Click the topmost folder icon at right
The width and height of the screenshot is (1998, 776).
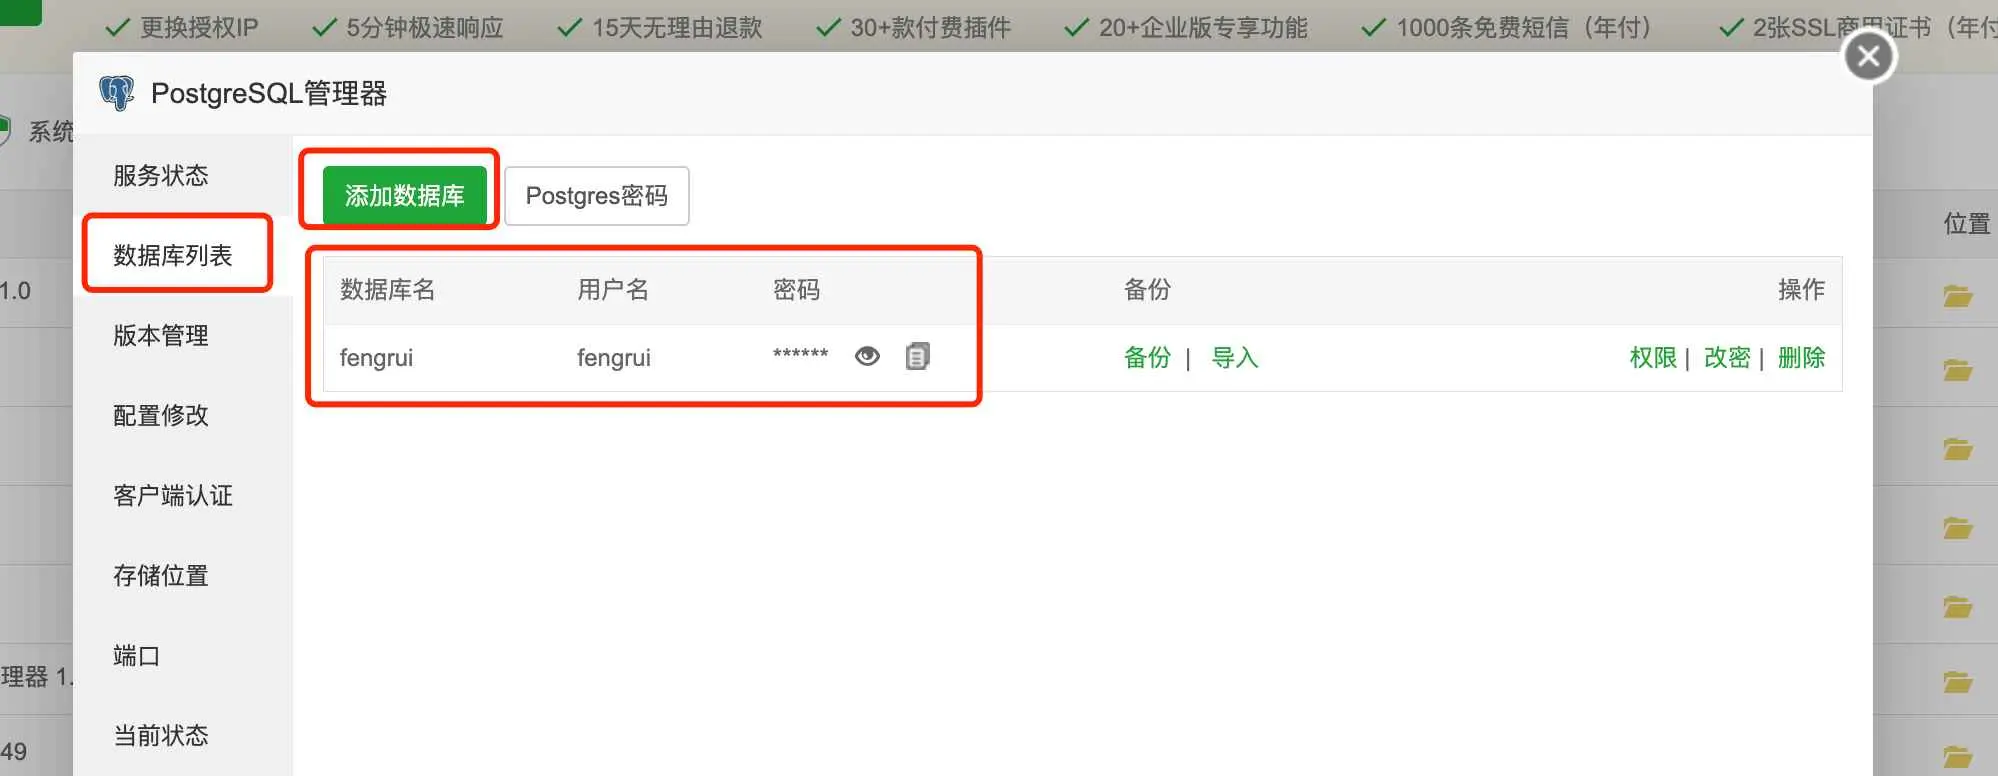[x=1957, y=296]
